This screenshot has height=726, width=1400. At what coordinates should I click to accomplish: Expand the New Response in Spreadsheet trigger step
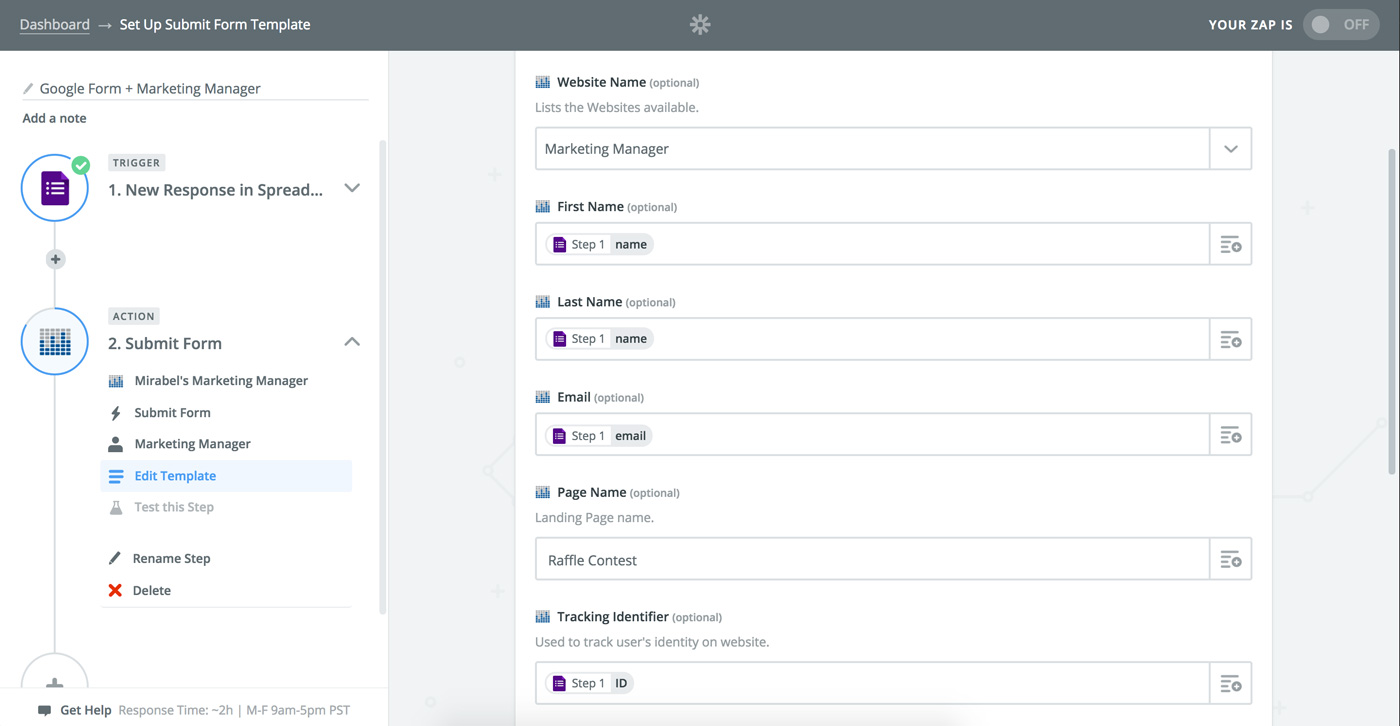(352, 188)
